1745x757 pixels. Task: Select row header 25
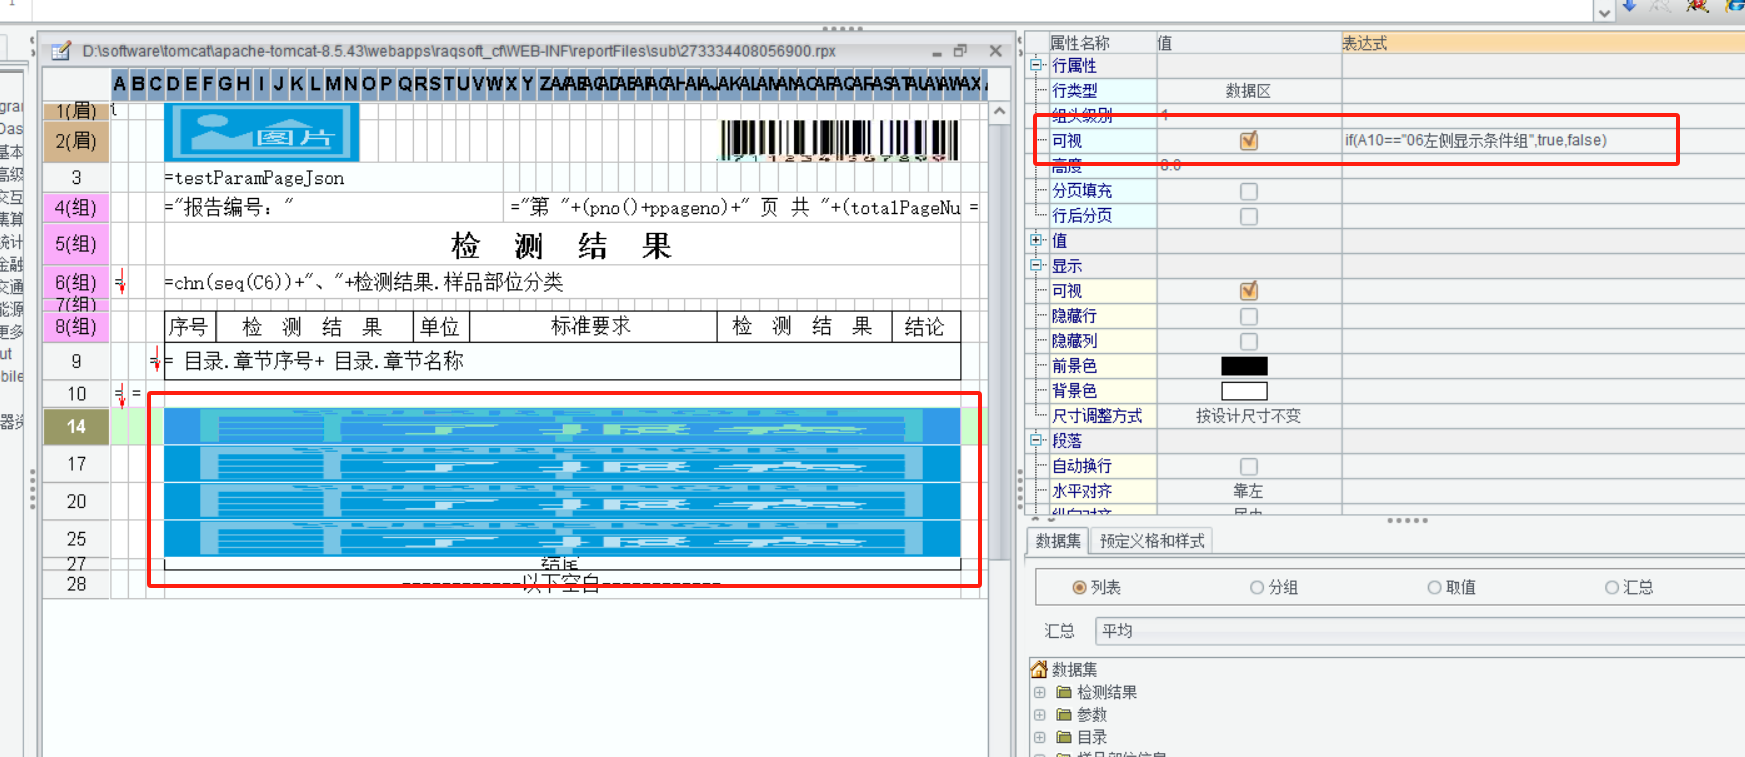[76, 539]
